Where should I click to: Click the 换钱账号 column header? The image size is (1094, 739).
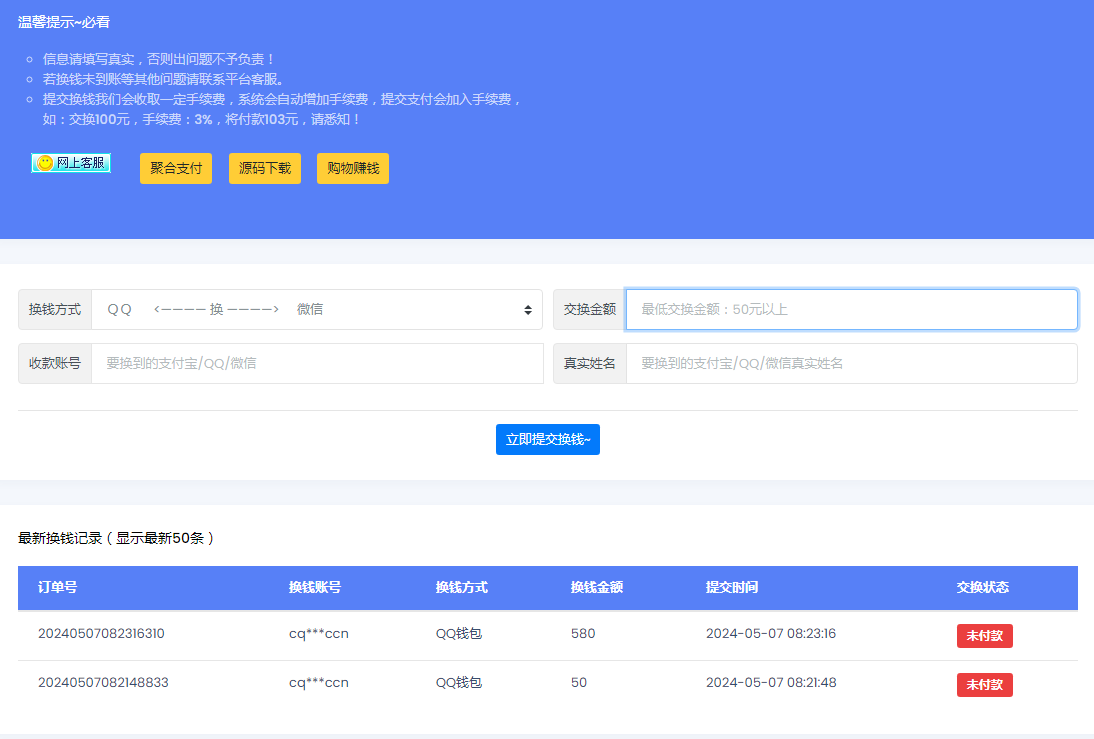pos(315,588)
